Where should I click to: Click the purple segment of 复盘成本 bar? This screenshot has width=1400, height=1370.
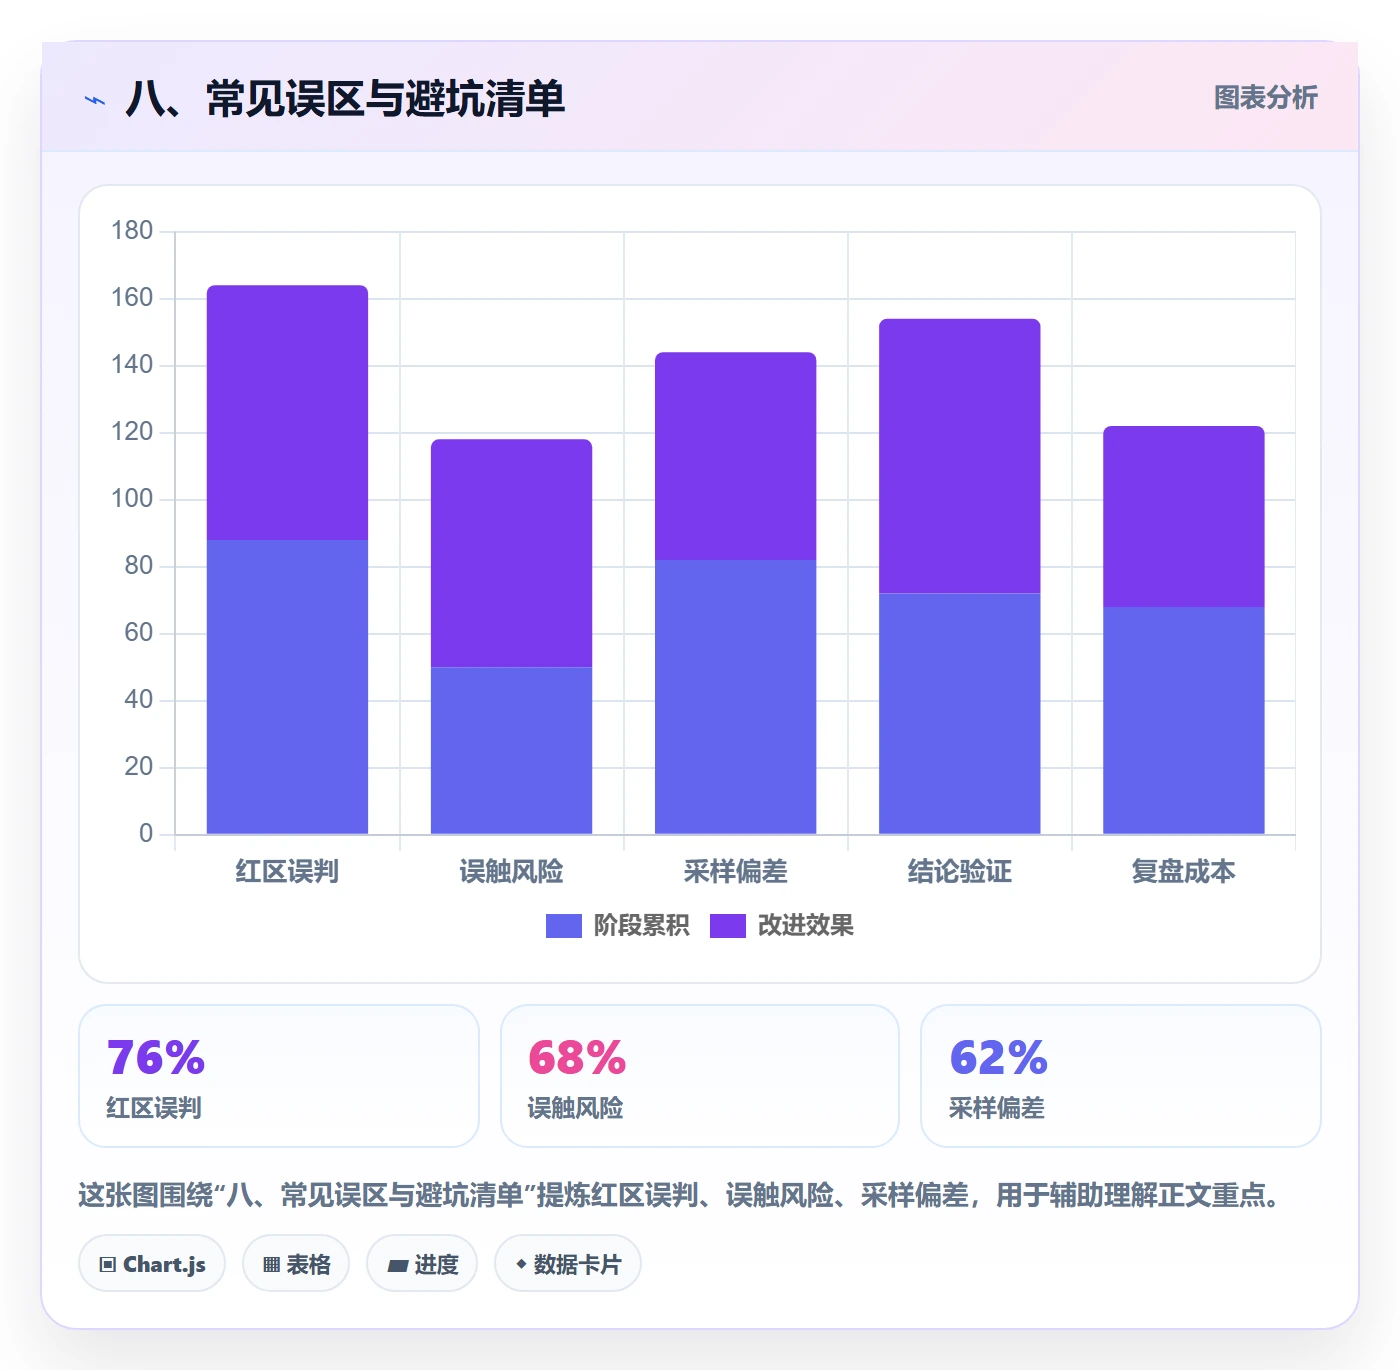[x=1183, y=517]
